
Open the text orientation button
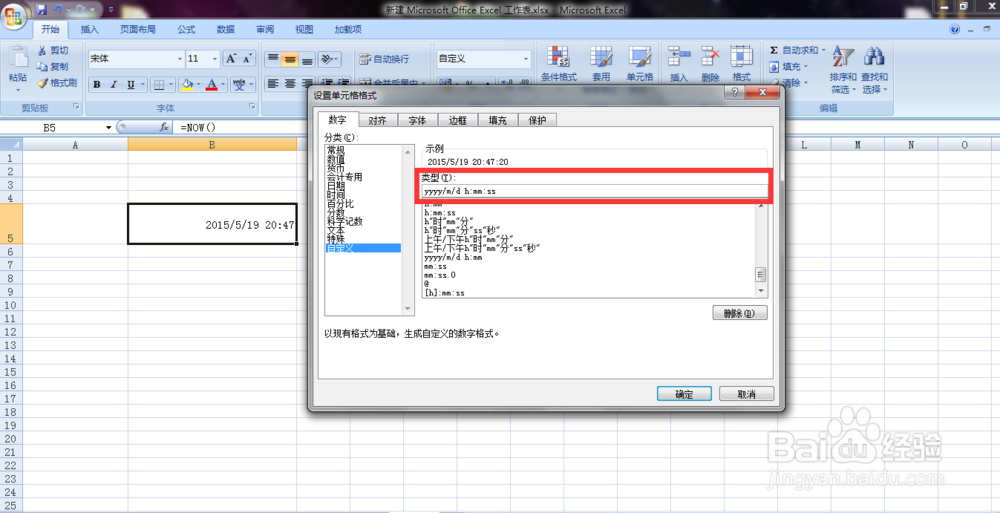(329, 59)
